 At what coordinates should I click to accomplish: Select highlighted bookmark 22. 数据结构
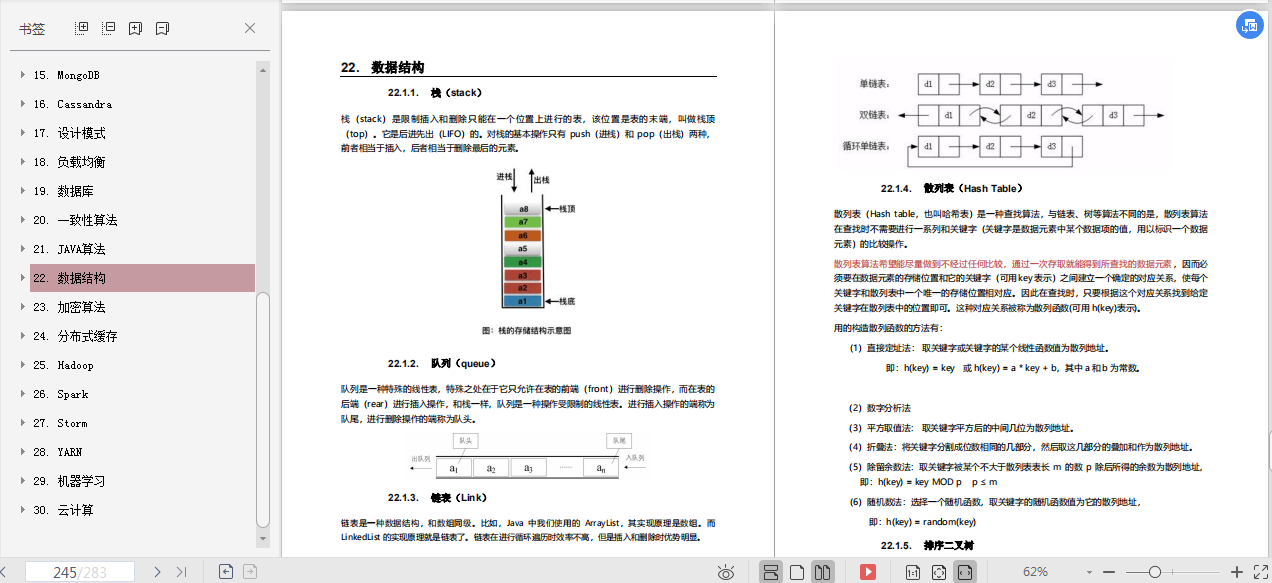point(142,278)
